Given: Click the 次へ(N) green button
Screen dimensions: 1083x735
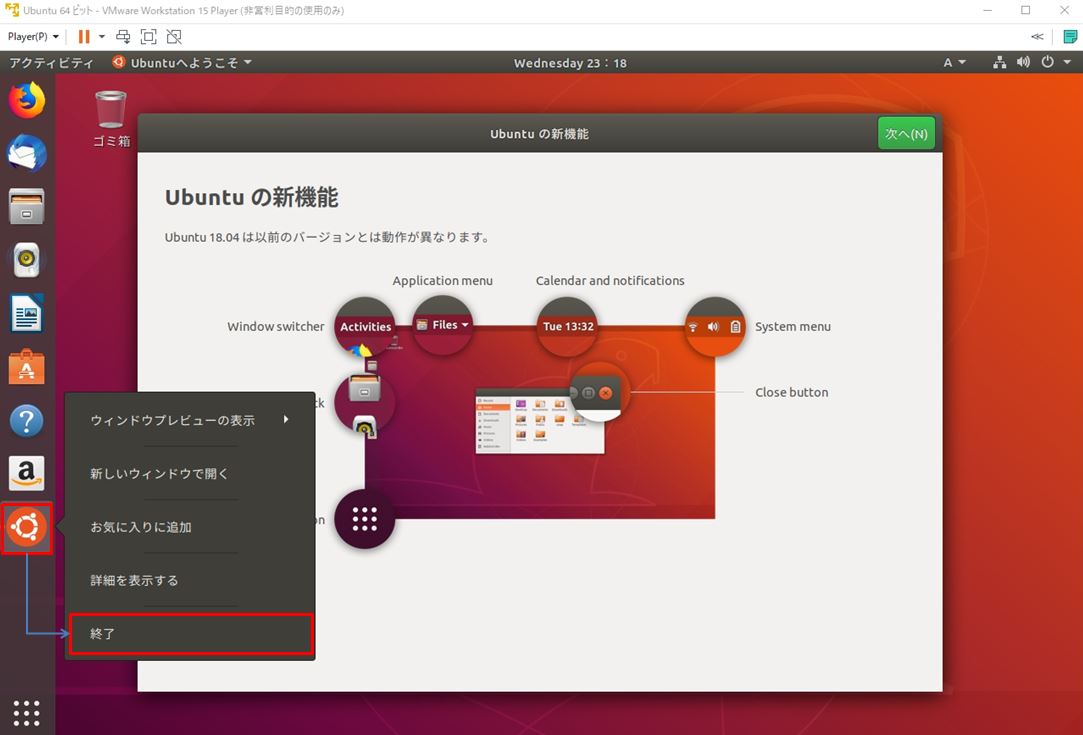Looking at the screenshot, I should pyautogui.click(x=906, y=133).
